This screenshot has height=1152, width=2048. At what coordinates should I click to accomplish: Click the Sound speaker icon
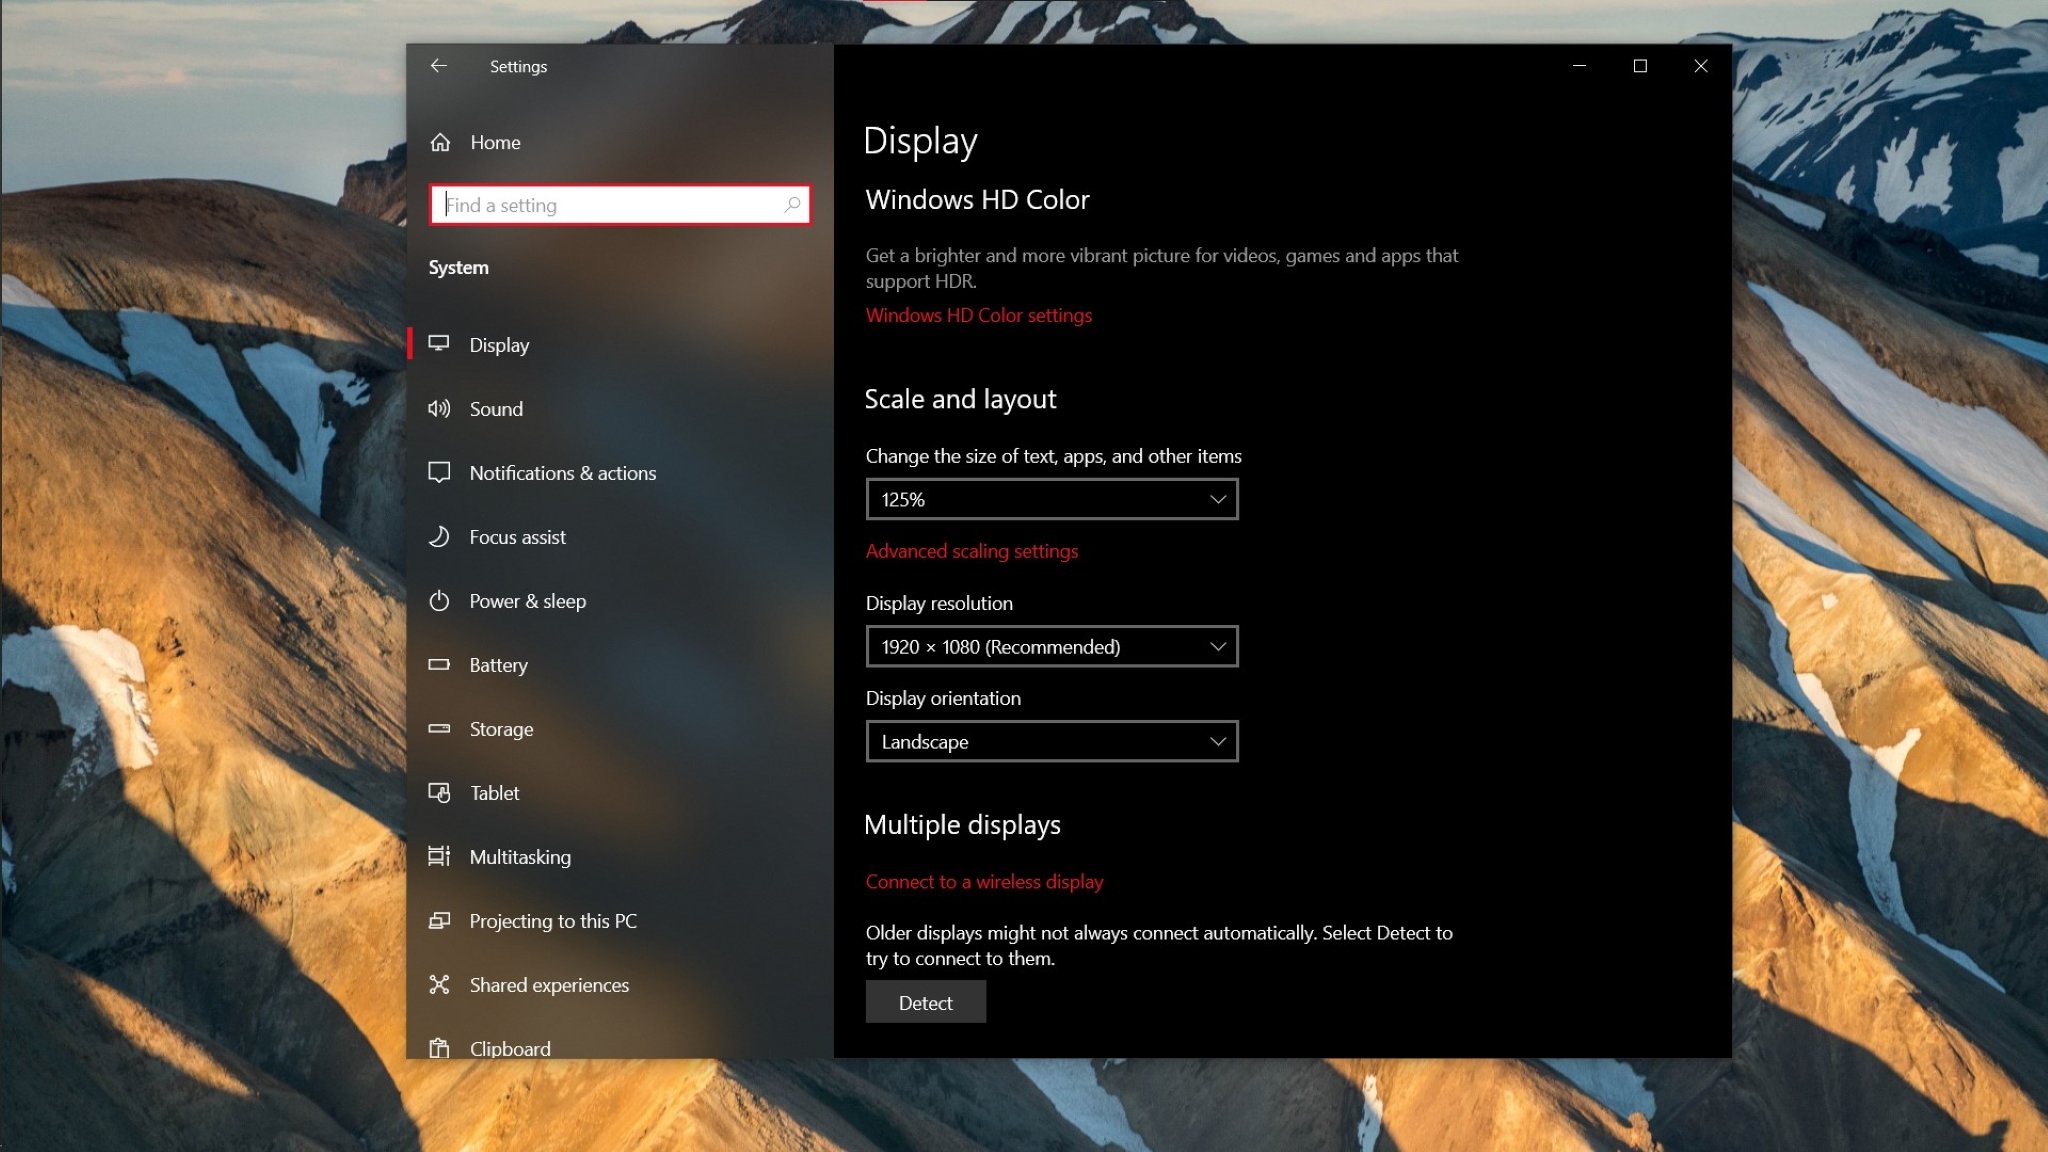[x=439, y=409]
